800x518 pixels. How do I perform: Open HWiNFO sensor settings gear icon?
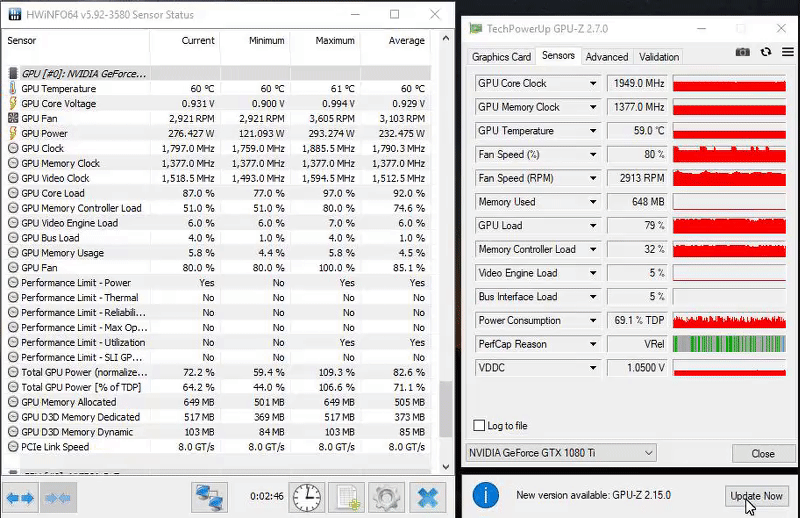coord(386,497)
